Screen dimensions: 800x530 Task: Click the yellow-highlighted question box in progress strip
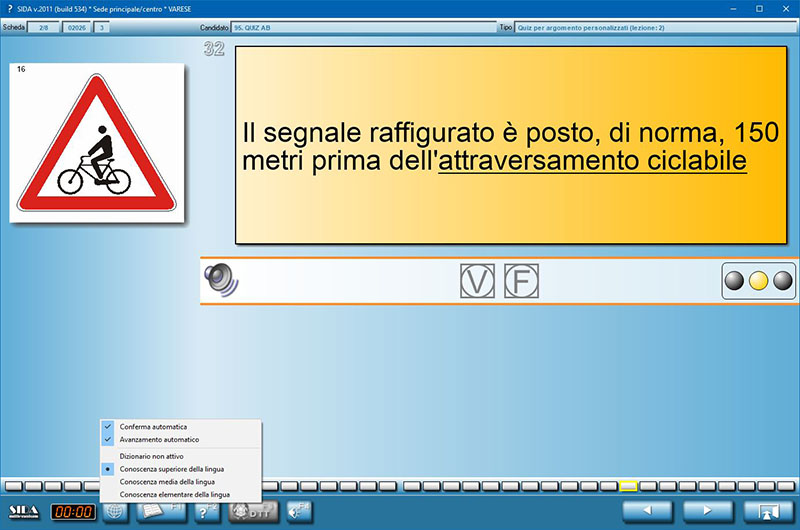coord(628,486)
